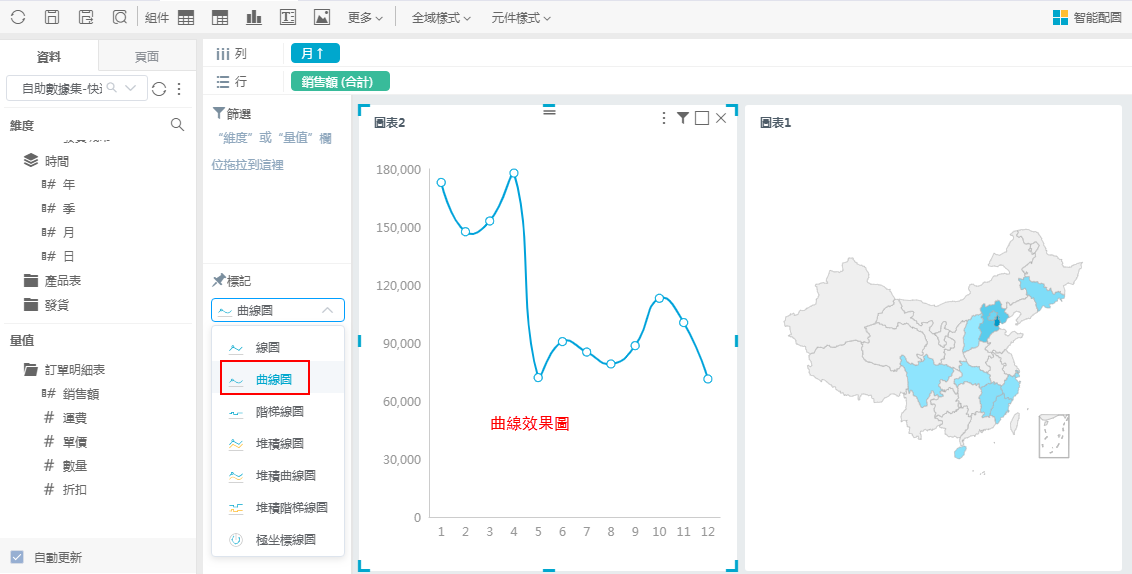Insert an image component
Viewport: 1132px width, 574px height.
[x=321, y=17]
